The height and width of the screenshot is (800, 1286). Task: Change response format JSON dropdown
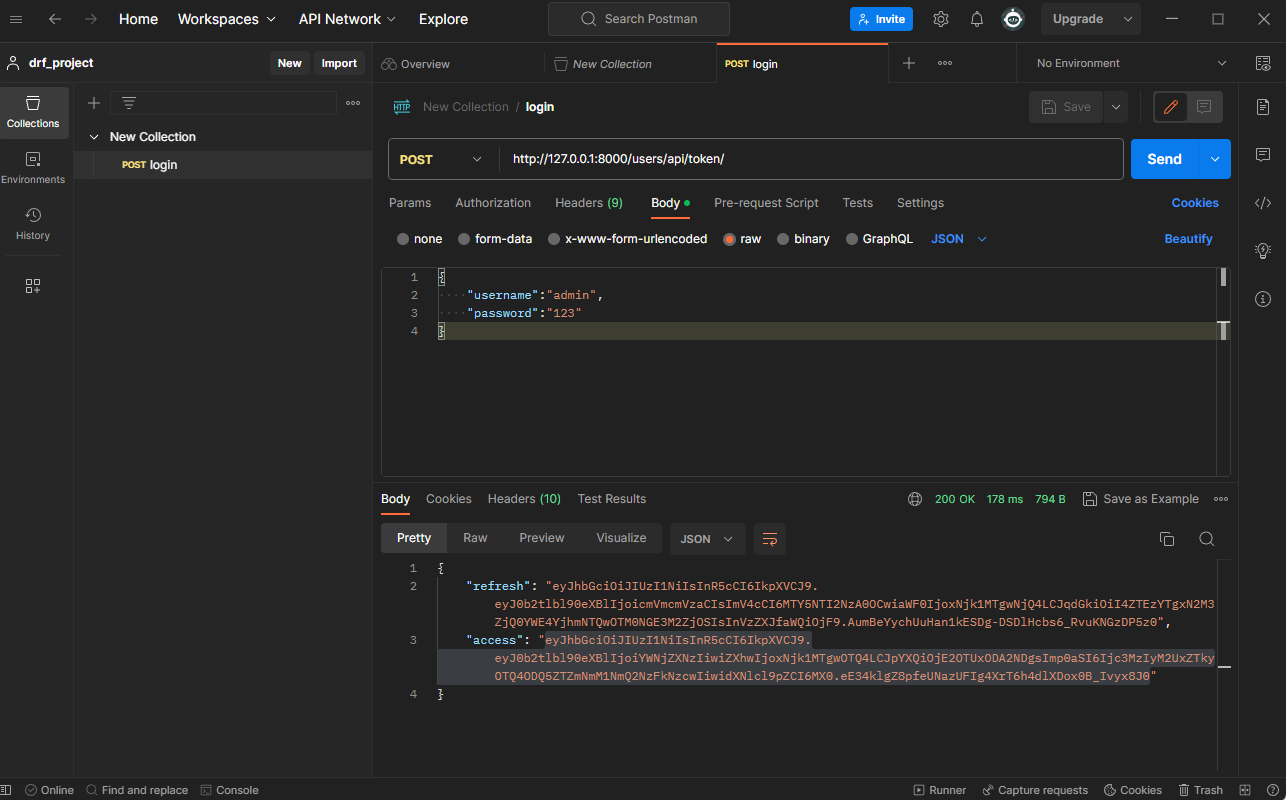click(x=707, y=539)
